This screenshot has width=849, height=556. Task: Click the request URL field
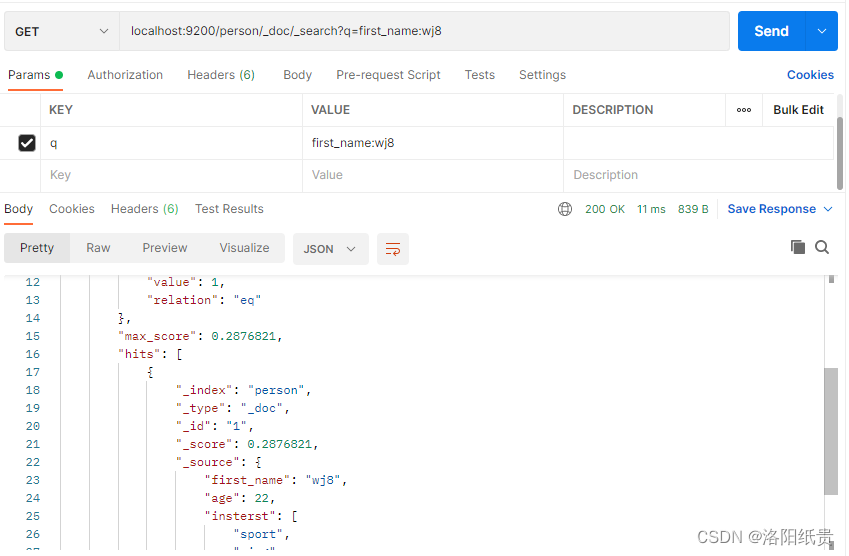click(x=424, y=31)
